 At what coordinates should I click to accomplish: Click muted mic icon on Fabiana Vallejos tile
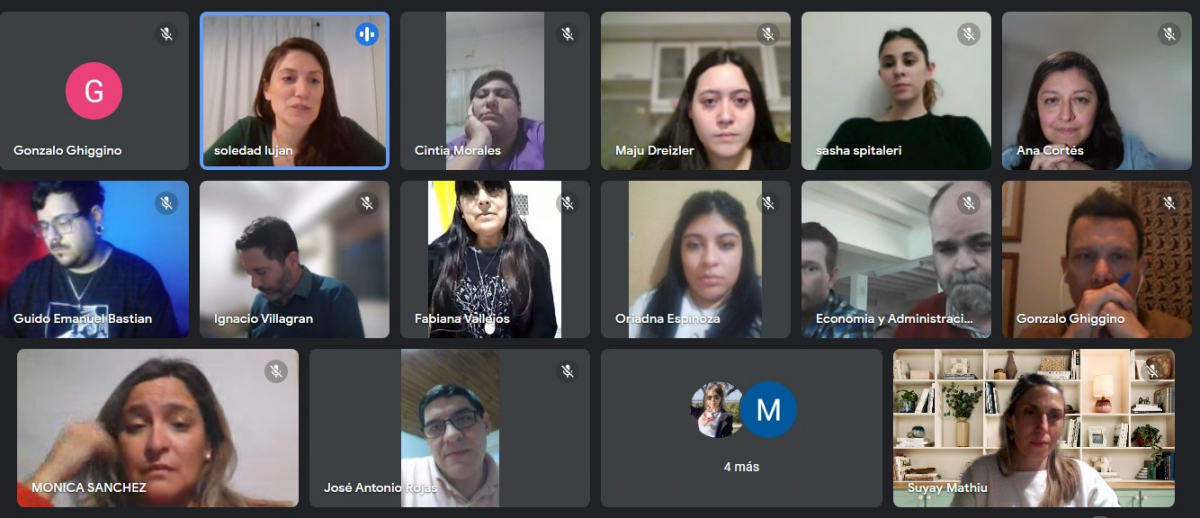(567, 203)
